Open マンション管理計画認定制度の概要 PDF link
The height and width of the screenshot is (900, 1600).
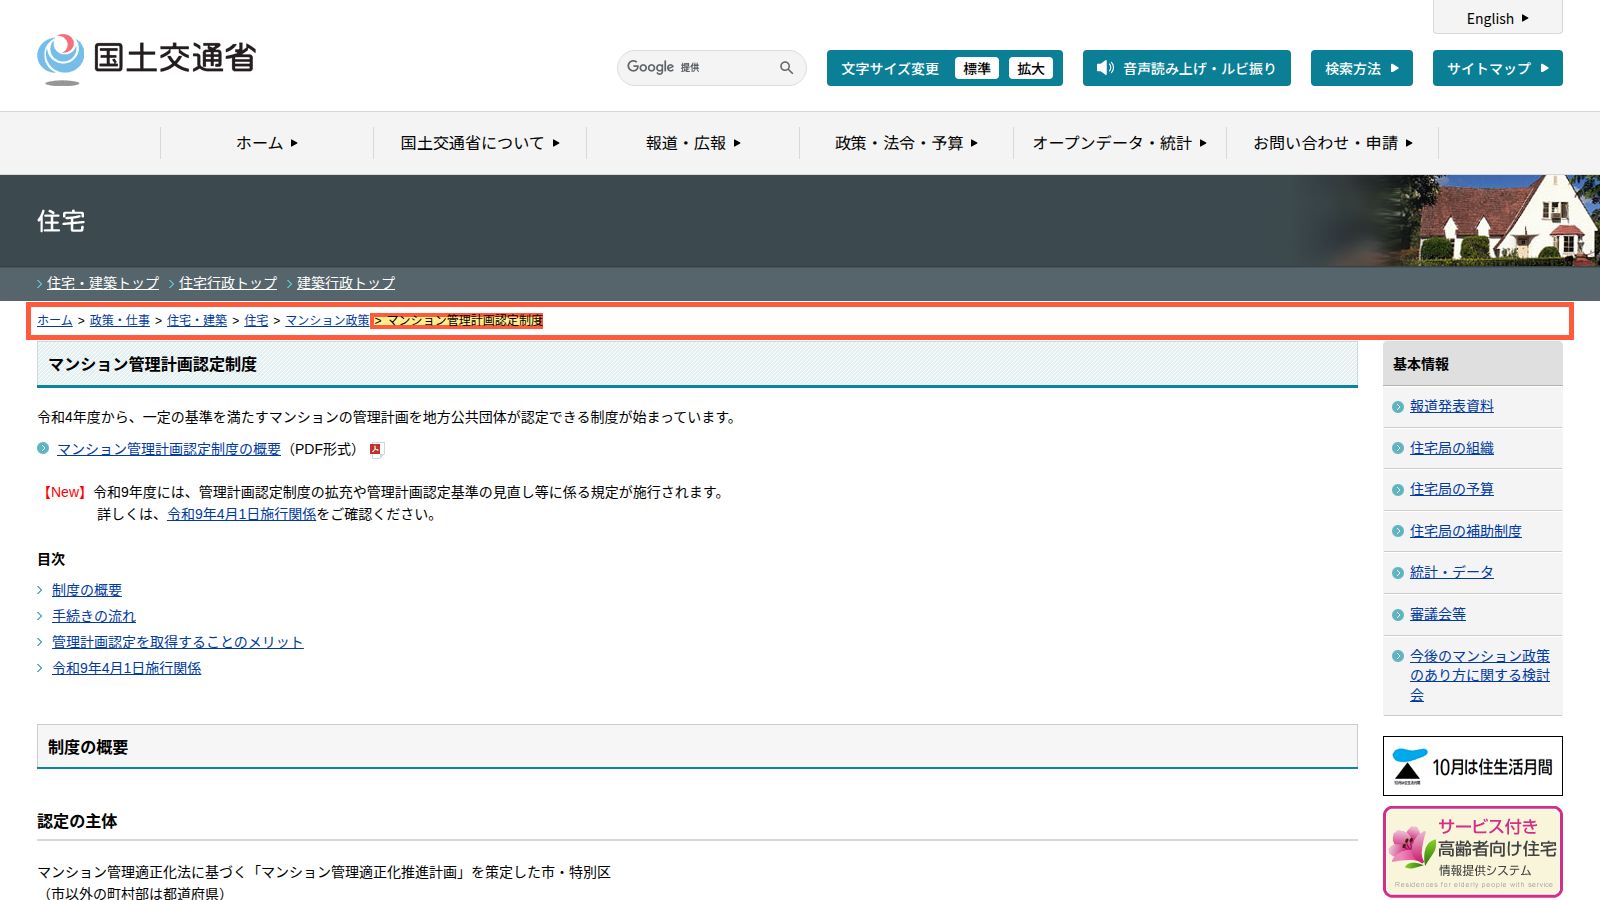169,449
